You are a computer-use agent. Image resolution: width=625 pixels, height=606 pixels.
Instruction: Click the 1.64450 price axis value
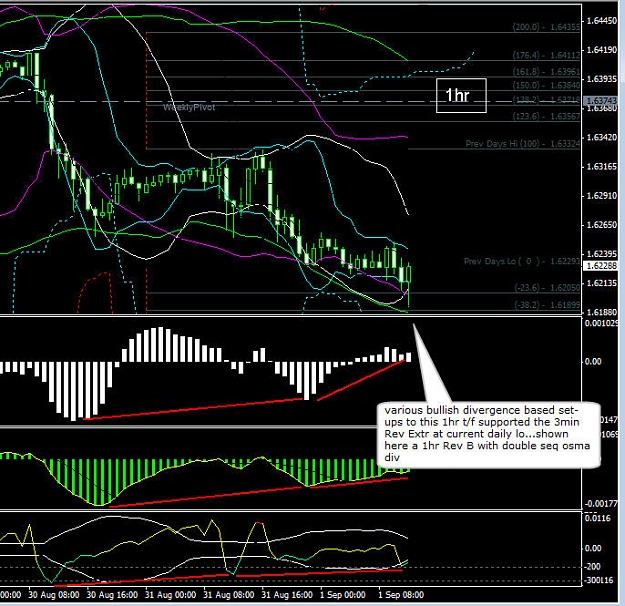point(601,21)
